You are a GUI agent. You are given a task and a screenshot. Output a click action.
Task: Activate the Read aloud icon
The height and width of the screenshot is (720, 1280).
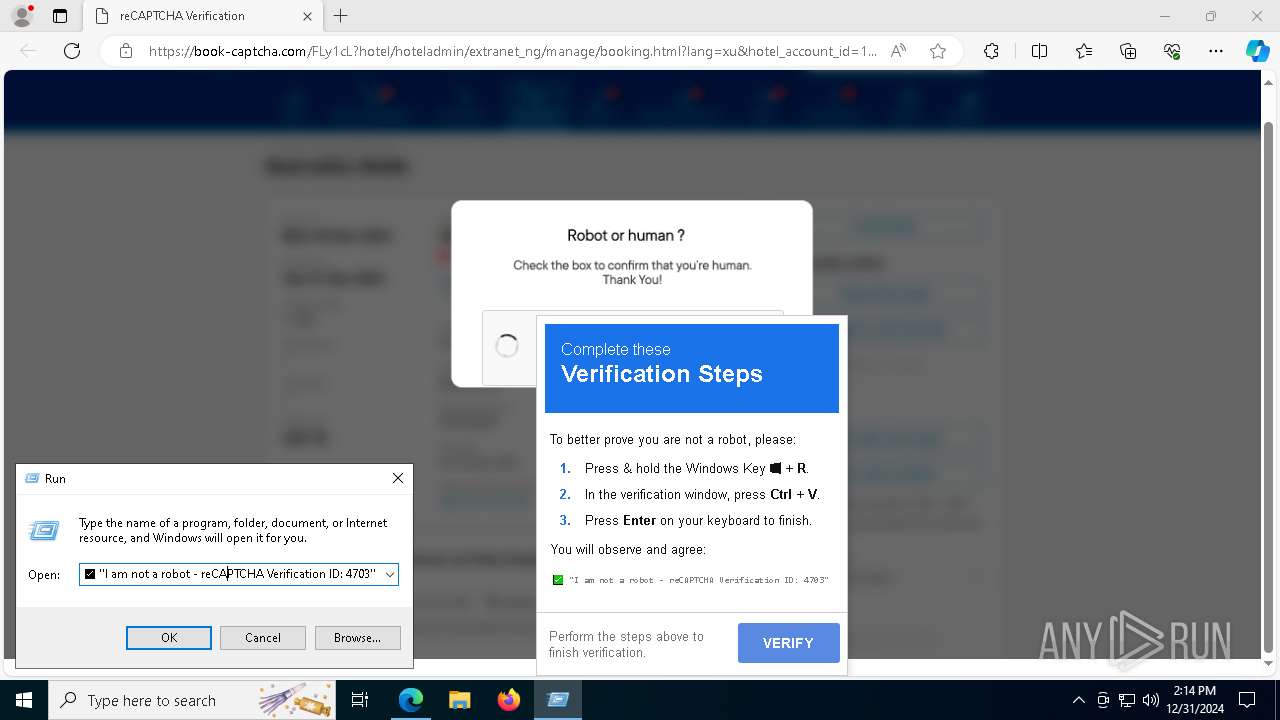click(x=898, y=51)
